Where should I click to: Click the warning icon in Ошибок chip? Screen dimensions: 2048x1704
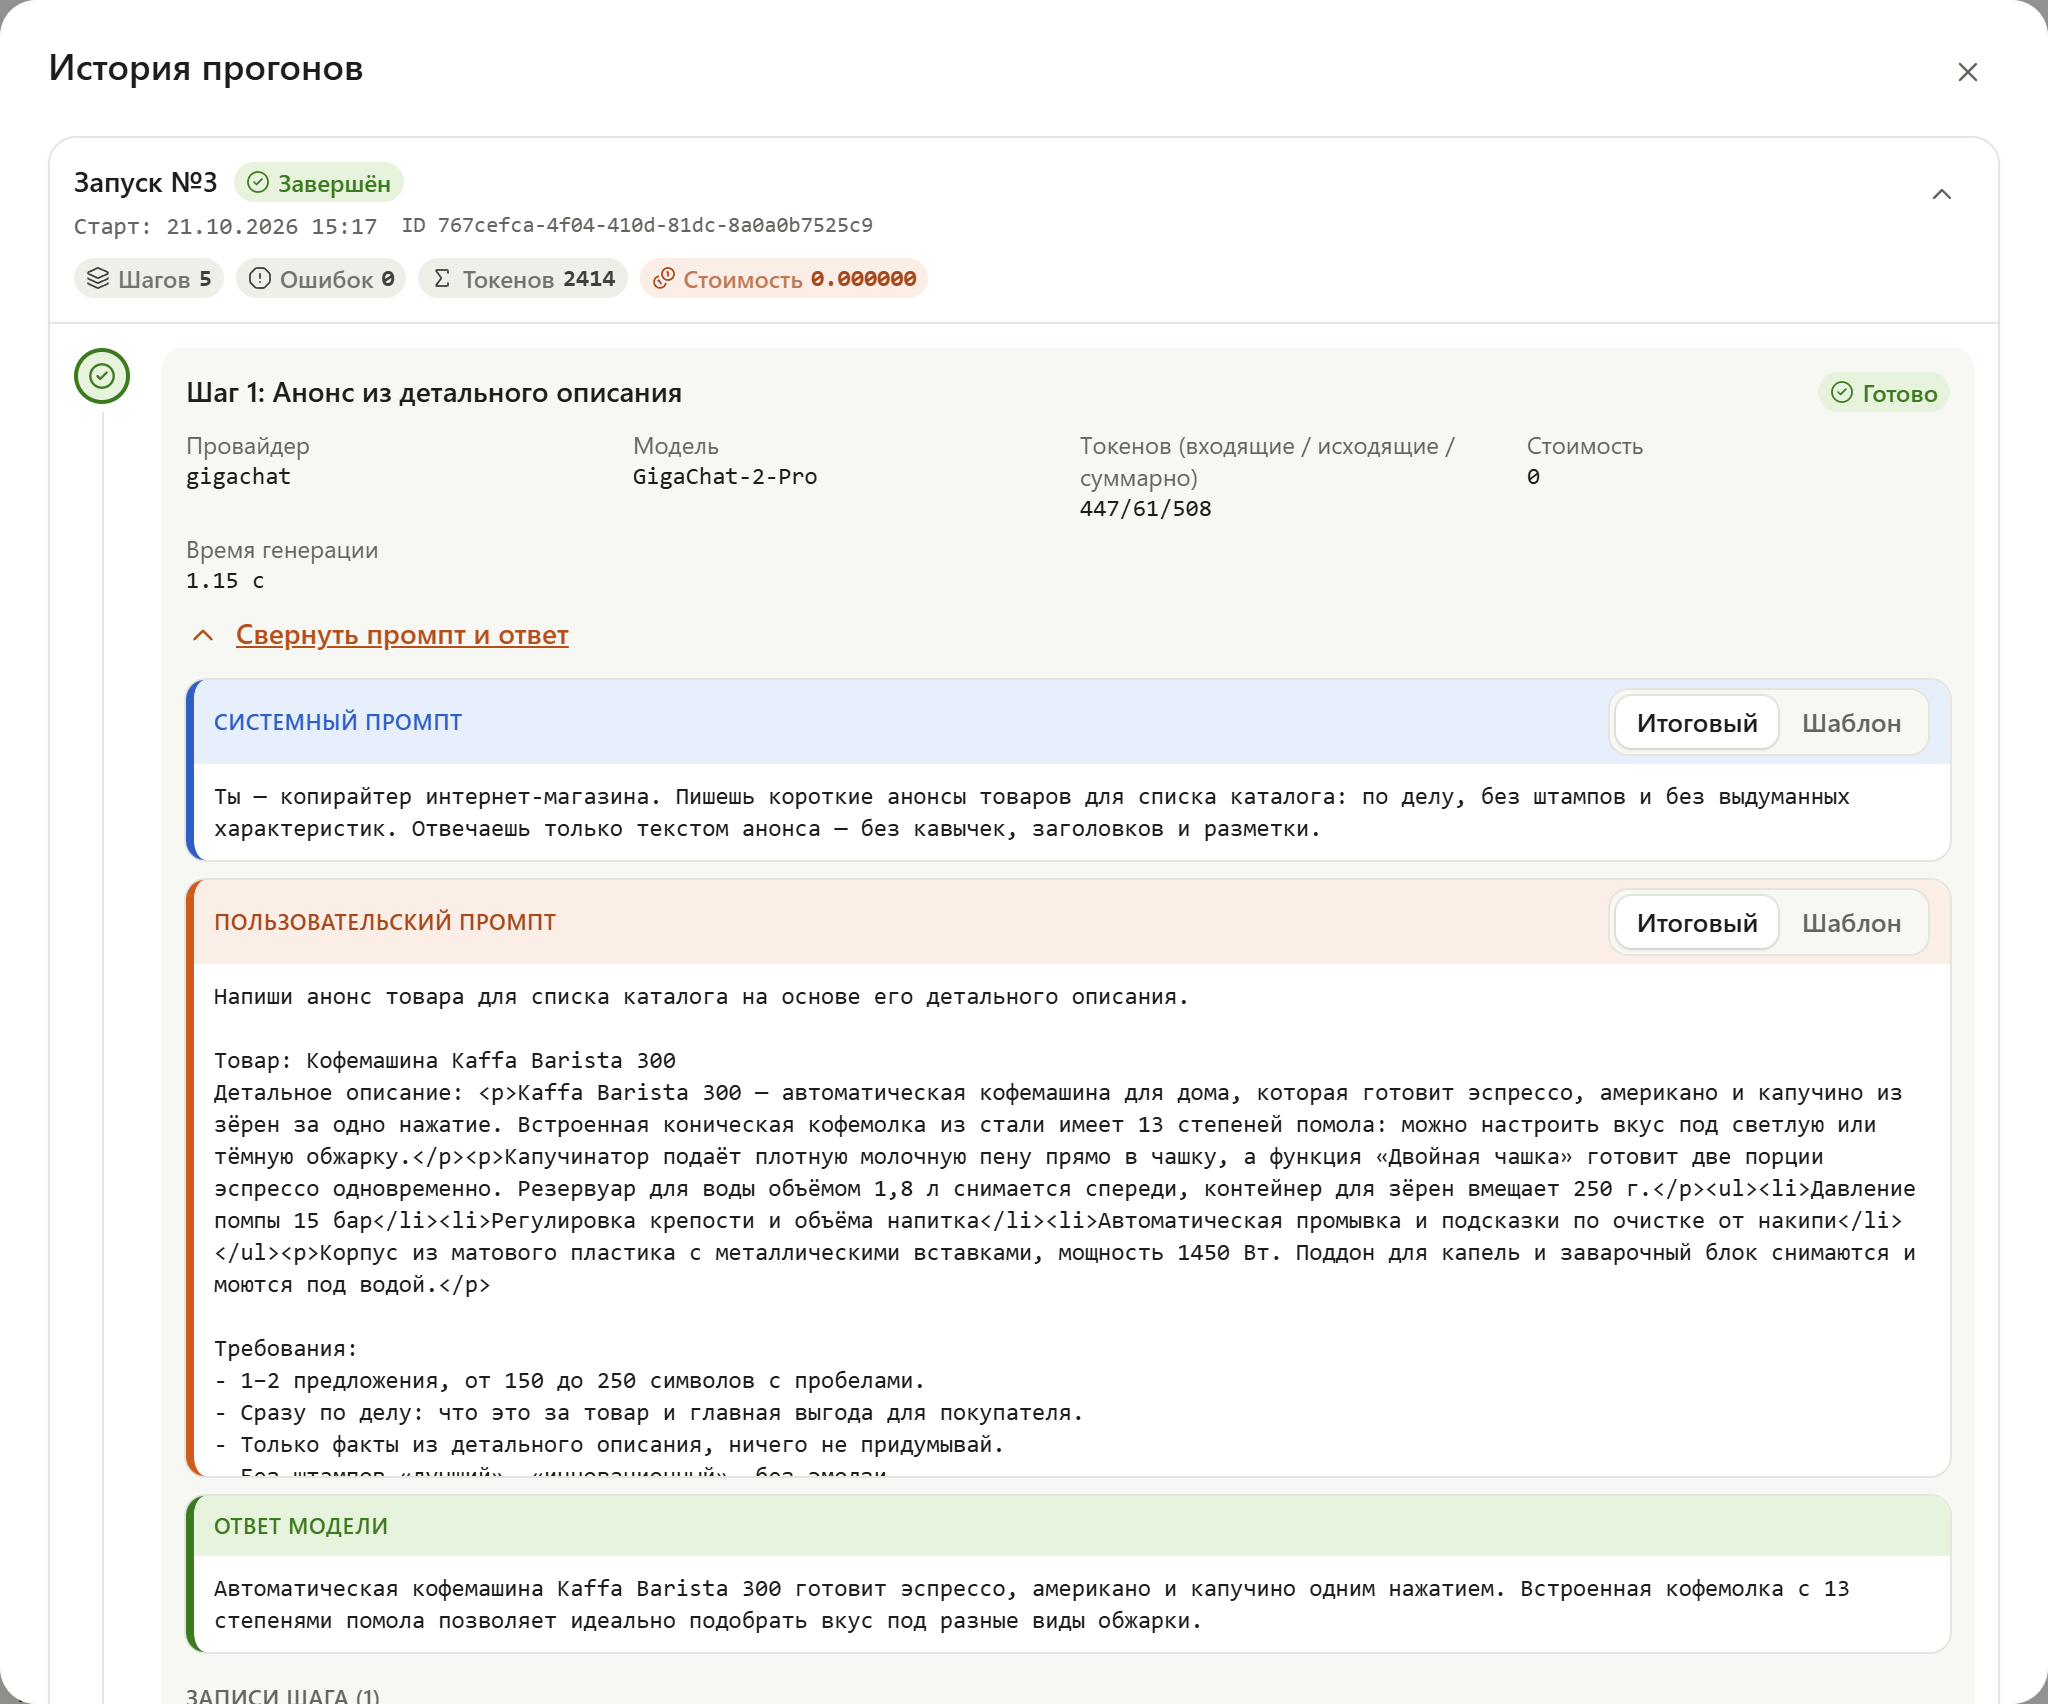pos(260,279)
